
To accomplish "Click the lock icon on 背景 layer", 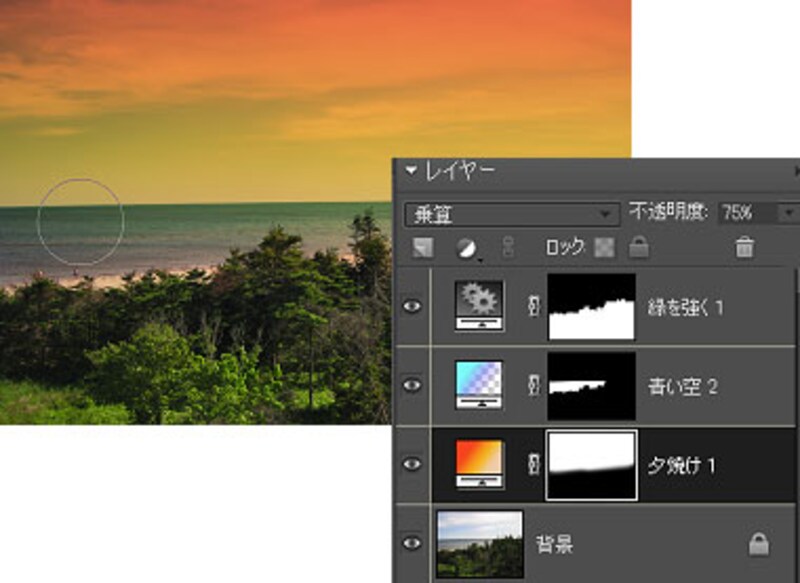I will 759,544.
